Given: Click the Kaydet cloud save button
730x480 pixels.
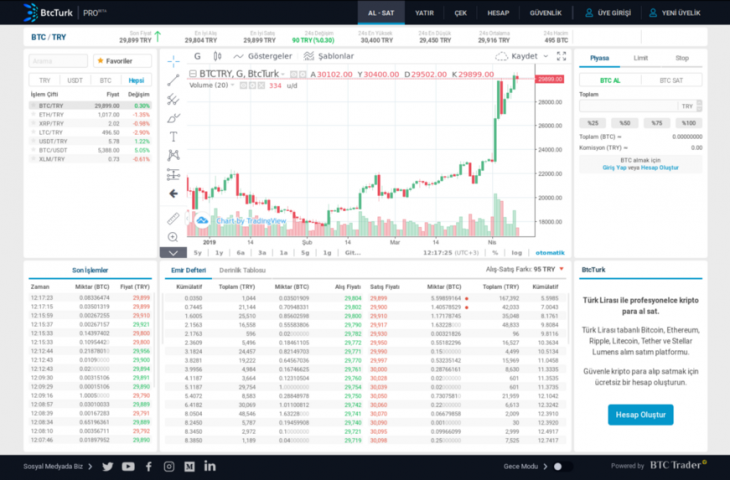Looking at the screenshot, I should pyautogui.click(x=516, y=56).
